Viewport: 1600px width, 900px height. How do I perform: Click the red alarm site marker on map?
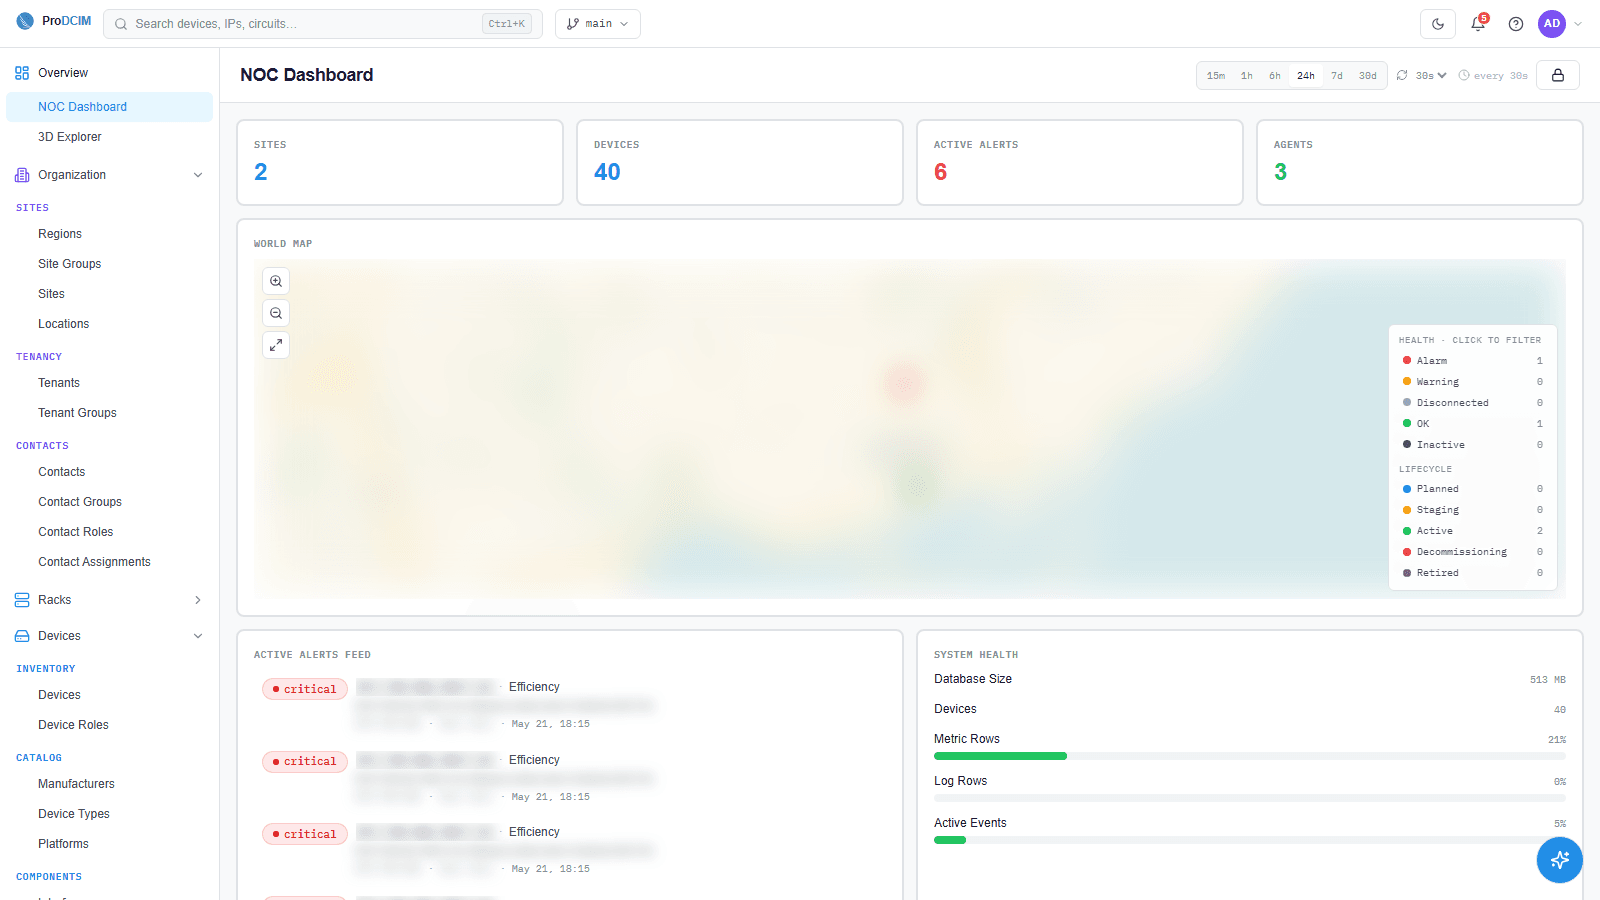click(904, 383)
